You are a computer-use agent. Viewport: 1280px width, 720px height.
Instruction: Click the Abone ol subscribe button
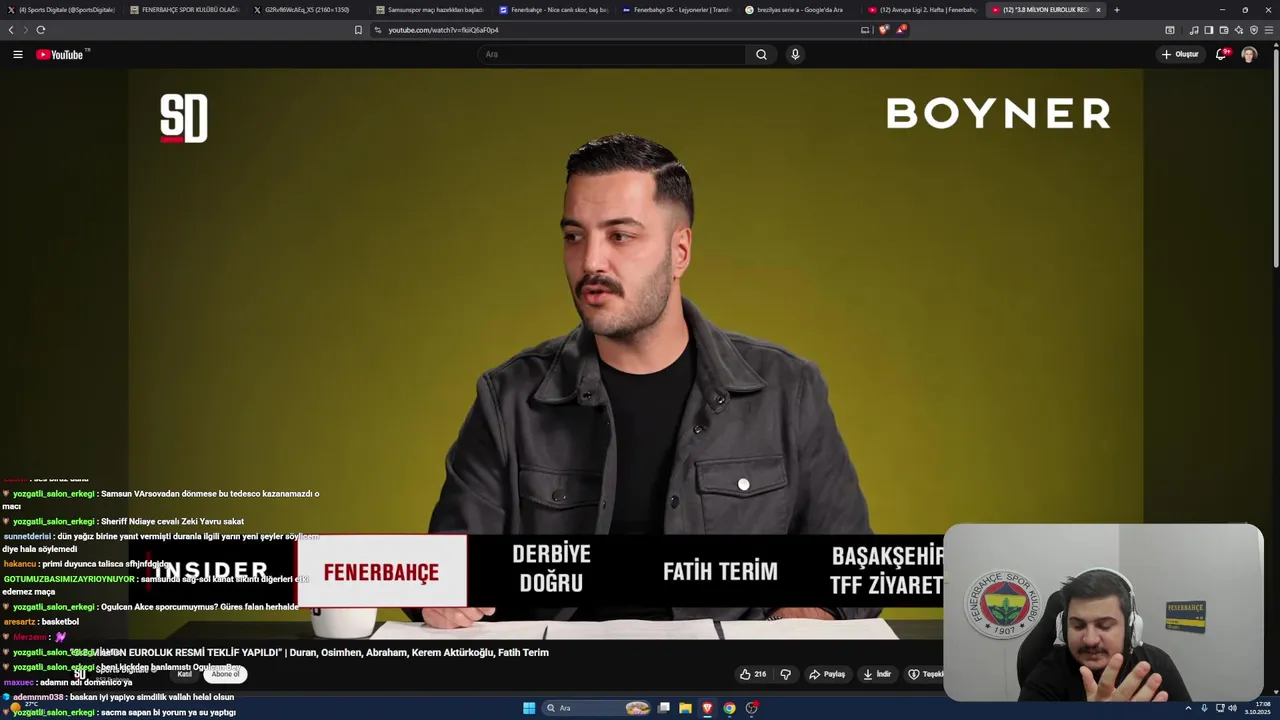point(225,674)
